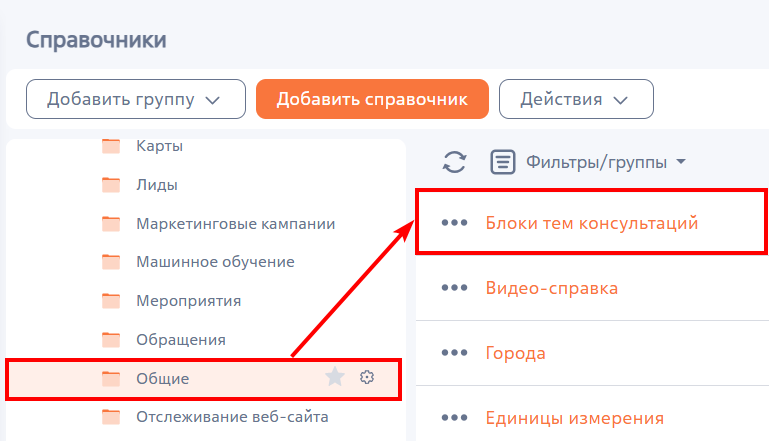Select the Обращения folder label
The image size is (769, 441).
180,339
